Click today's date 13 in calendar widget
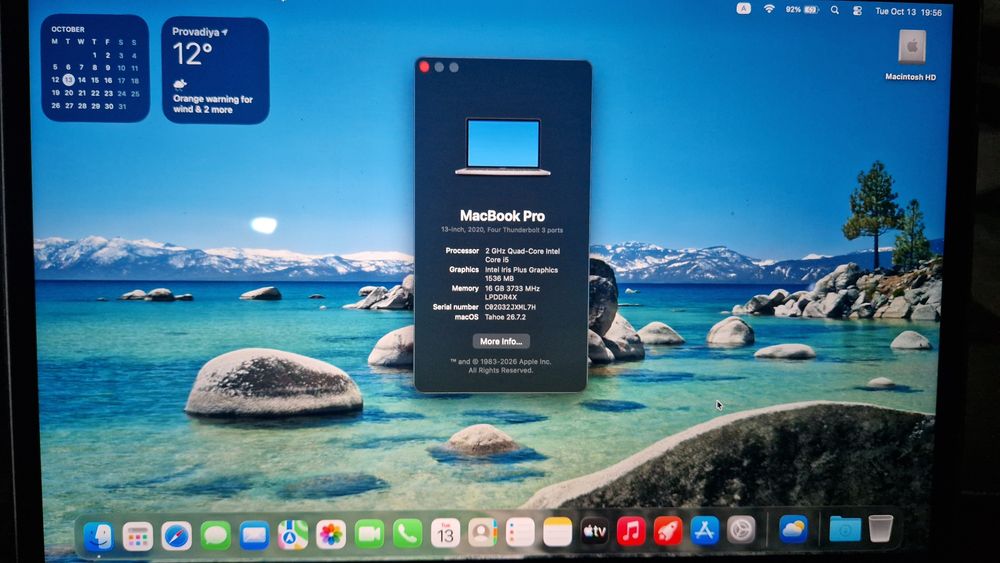 pyautogui.click(x=68, y=80)
